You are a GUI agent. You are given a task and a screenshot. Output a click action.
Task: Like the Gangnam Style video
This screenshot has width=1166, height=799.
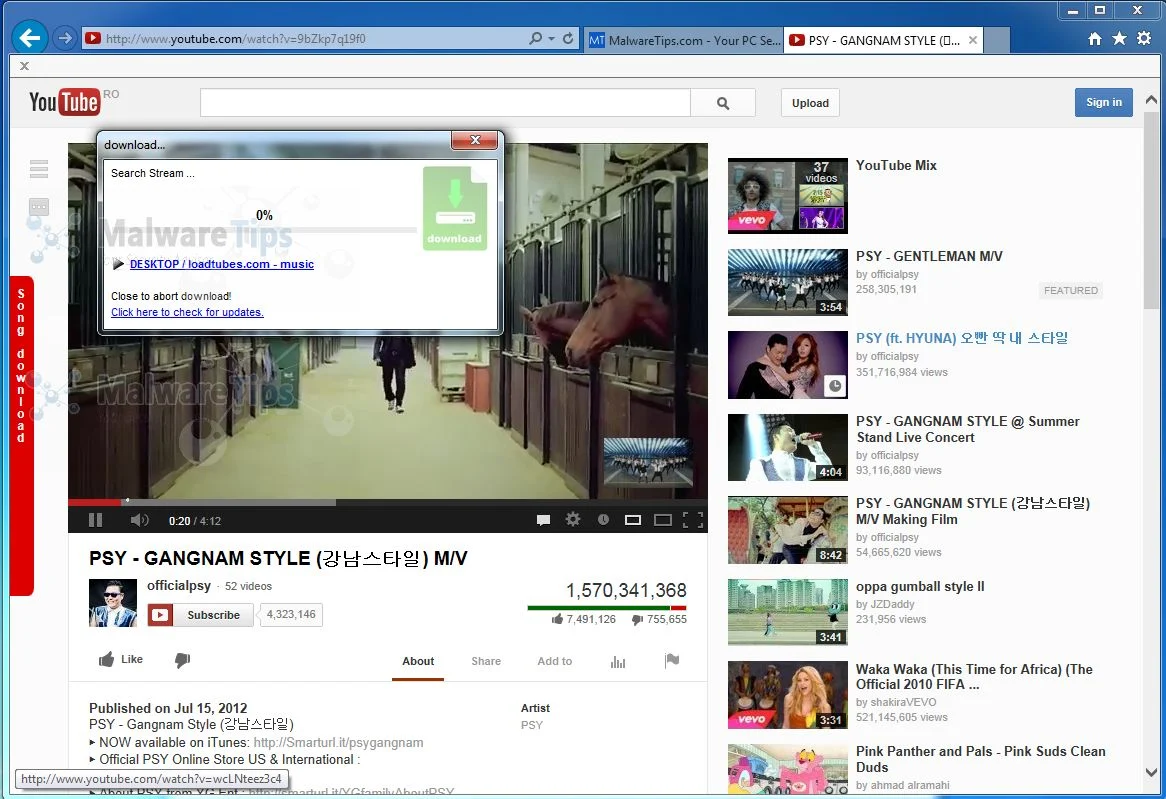point(120,659)
